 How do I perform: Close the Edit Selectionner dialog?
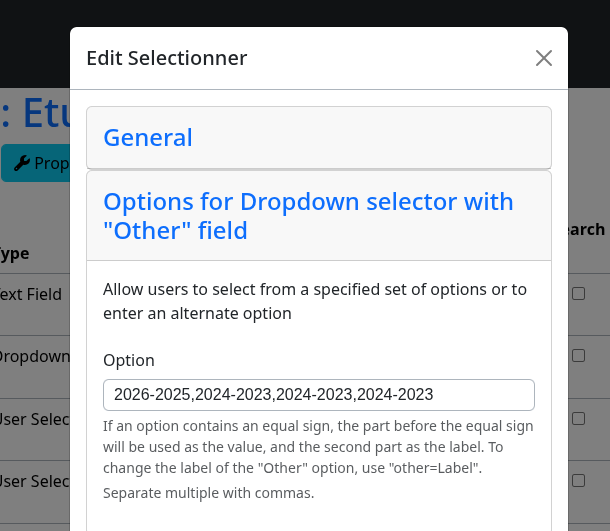[x=543, y=58]
